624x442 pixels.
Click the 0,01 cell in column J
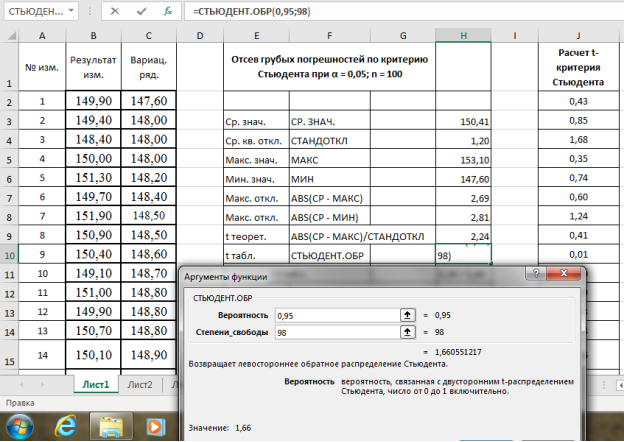[x=578, y=254]
